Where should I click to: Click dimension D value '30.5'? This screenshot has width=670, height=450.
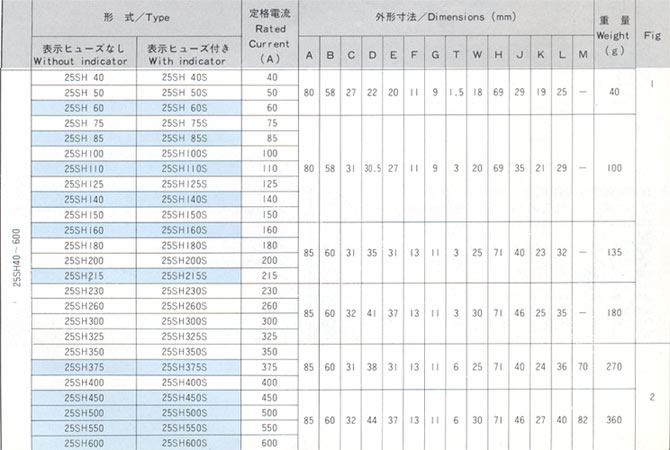point(372,169)
